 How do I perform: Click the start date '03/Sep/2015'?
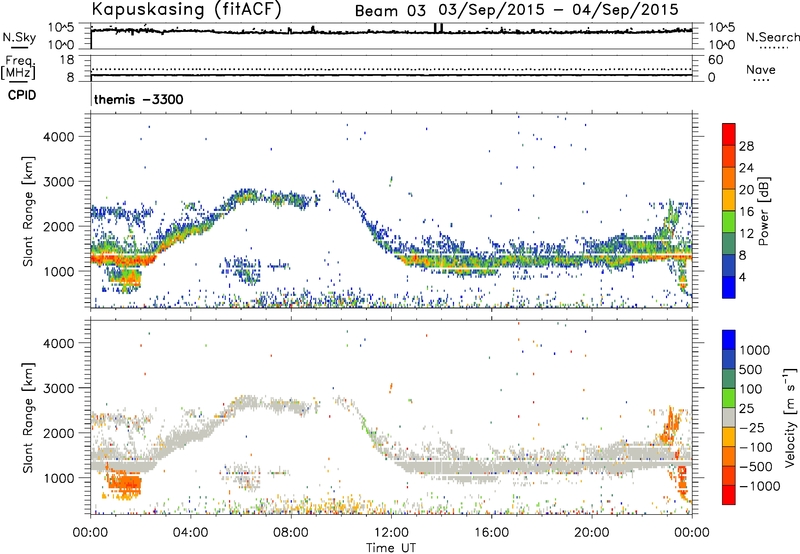[x=492, y=10]
